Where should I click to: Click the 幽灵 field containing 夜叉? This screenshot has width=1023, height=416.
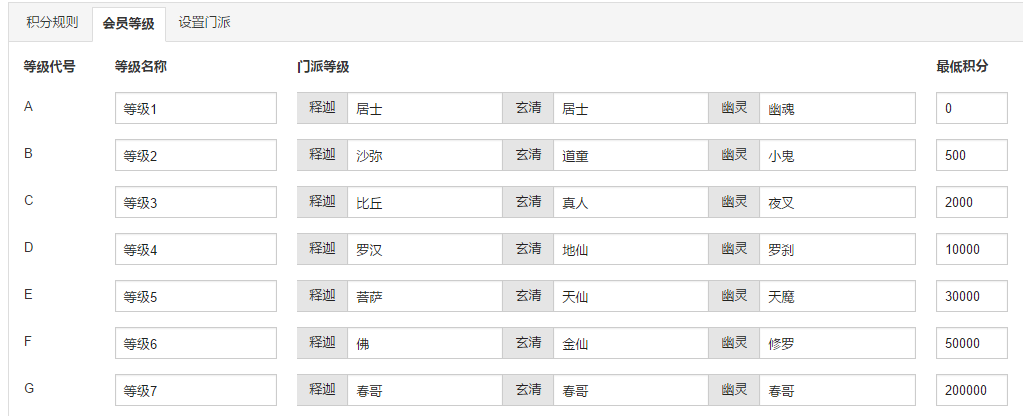pos(836,202)
